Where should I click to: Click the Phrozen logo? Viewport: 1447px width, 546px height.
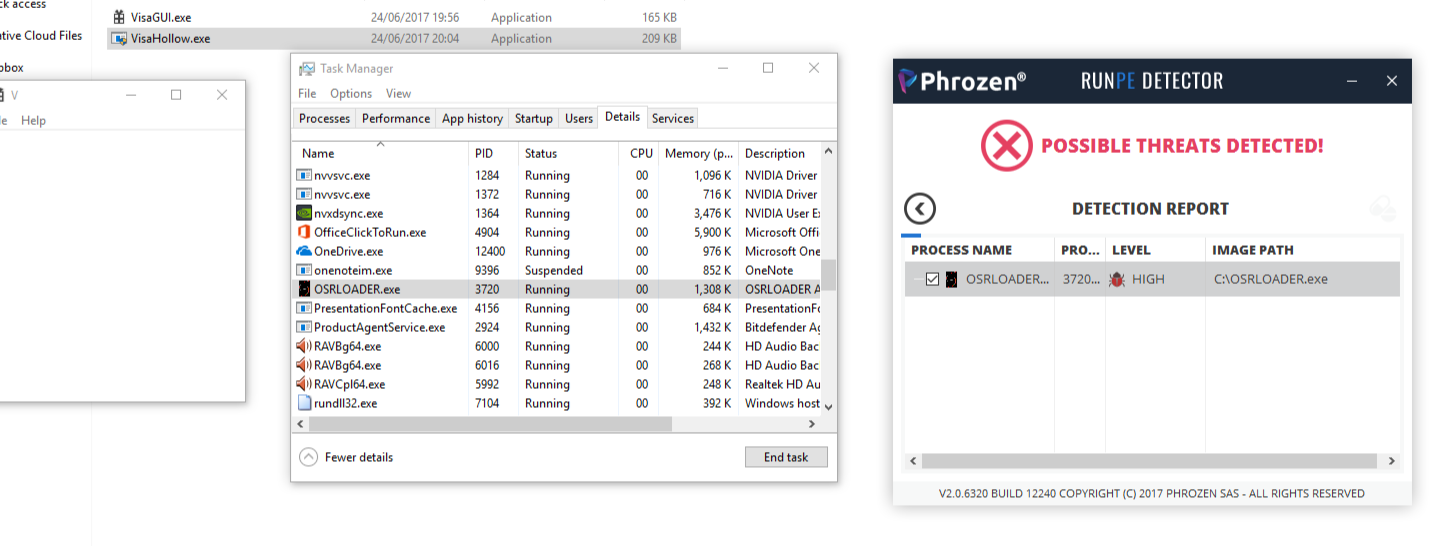pos(961,81)
